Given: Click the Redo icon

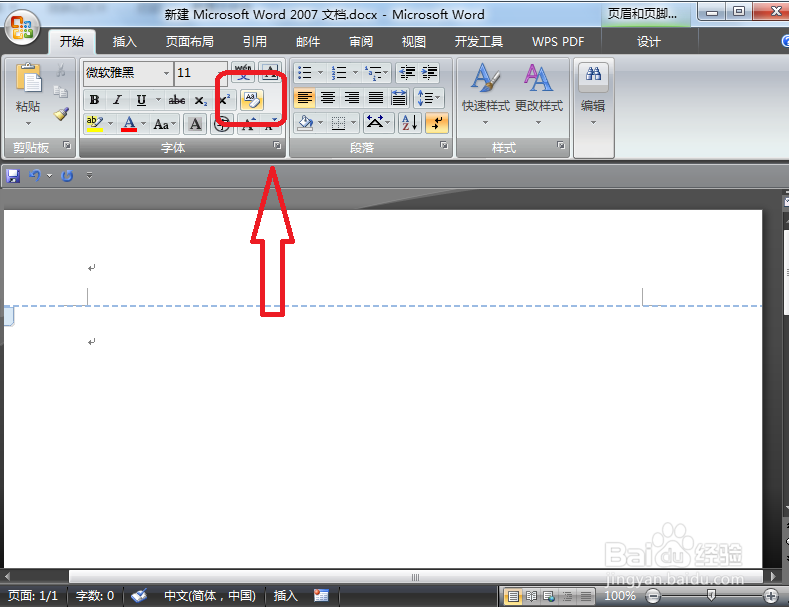Looking at the screenshot, I should click(x=67, y=176).
